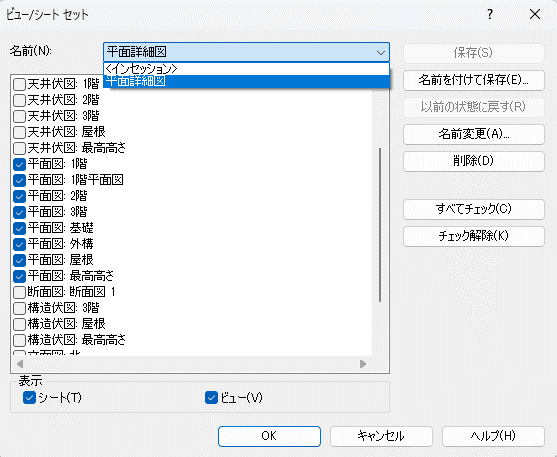
Task: Enable the 断面図: 断面図 1 checkbox
Action: [19, 292]
